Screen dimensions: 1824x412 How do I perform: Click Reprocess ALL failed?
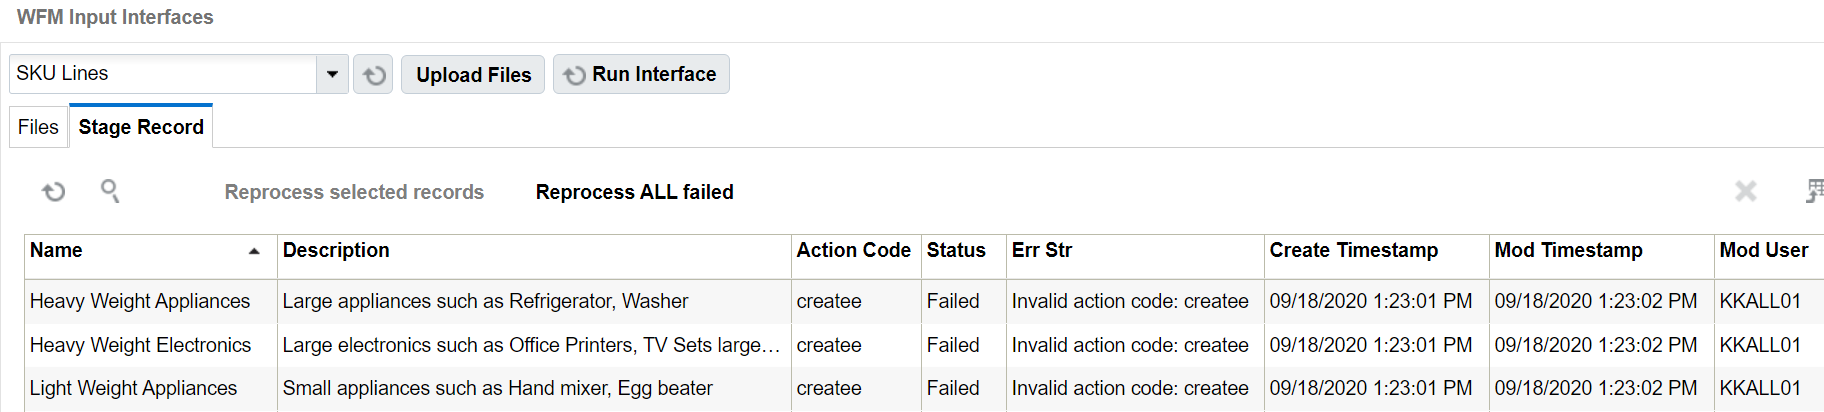(x=635, y=192)
